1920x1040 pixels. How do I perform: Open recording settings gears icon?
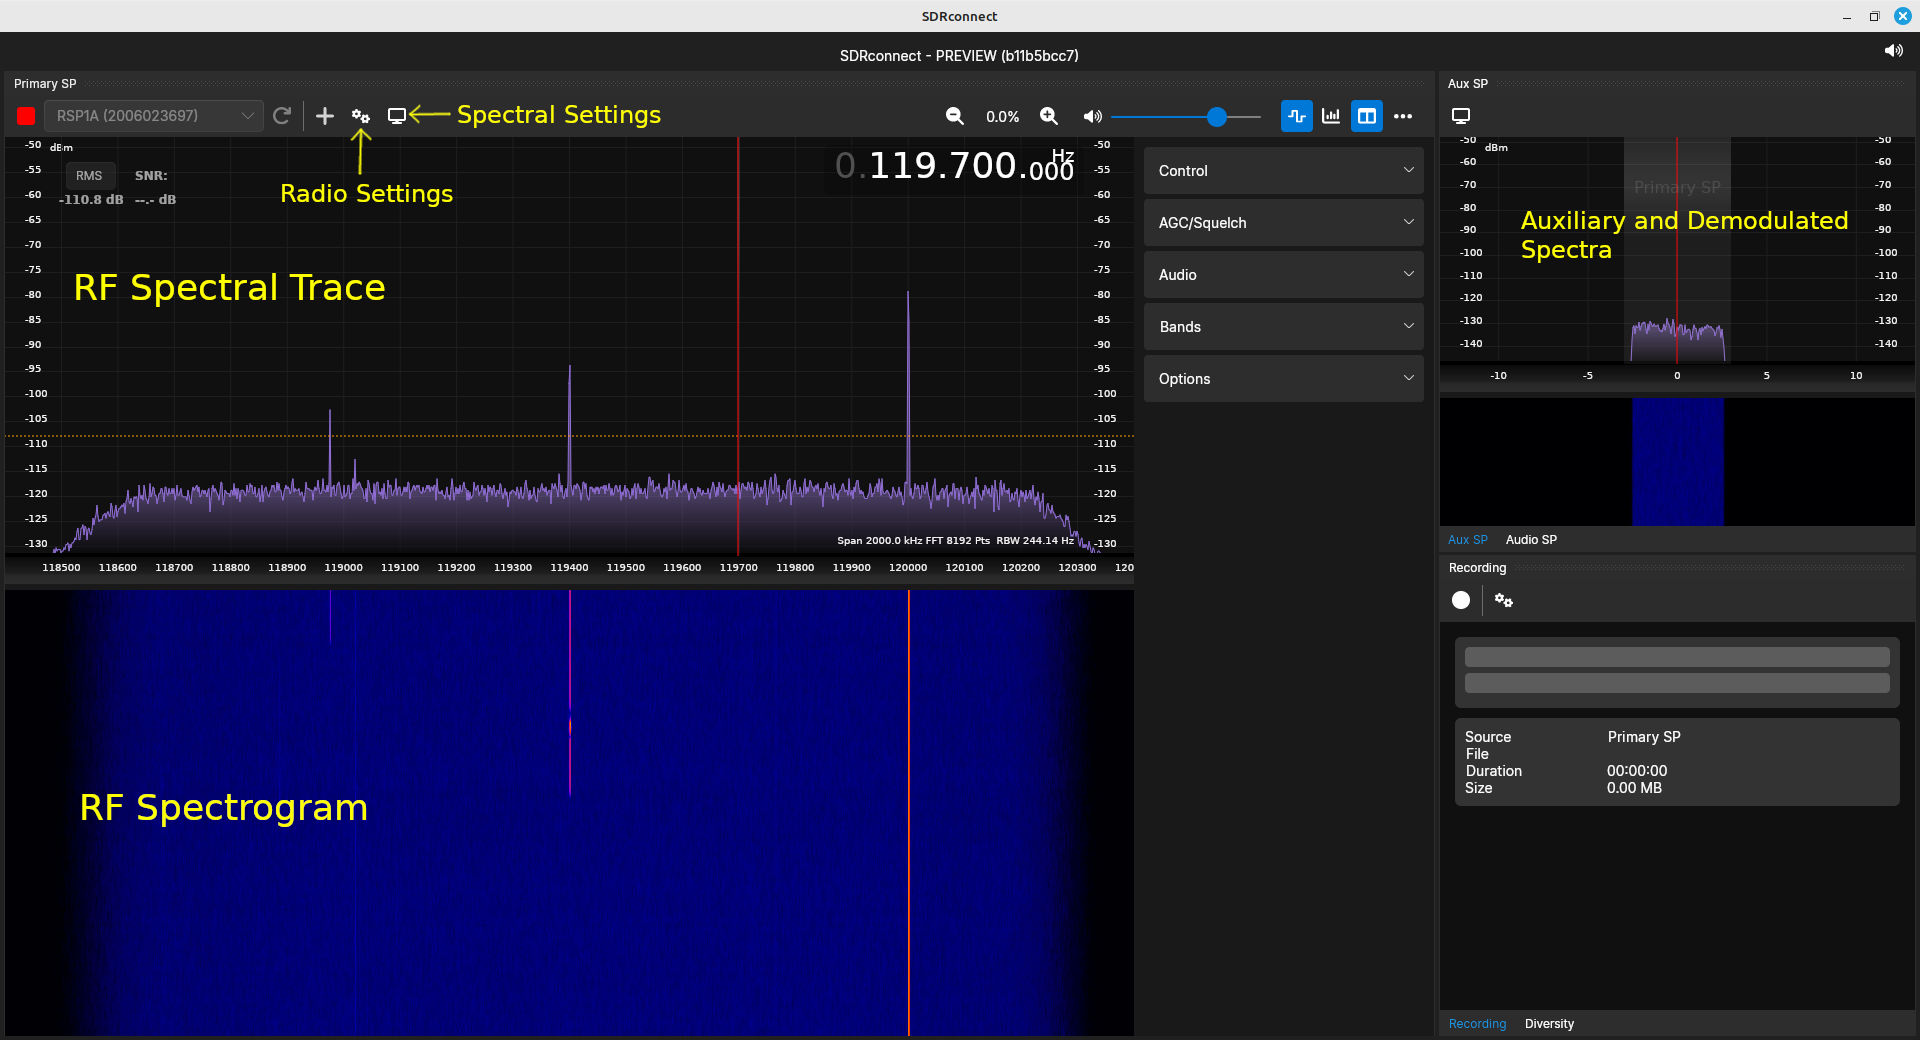coord(1504,600)
